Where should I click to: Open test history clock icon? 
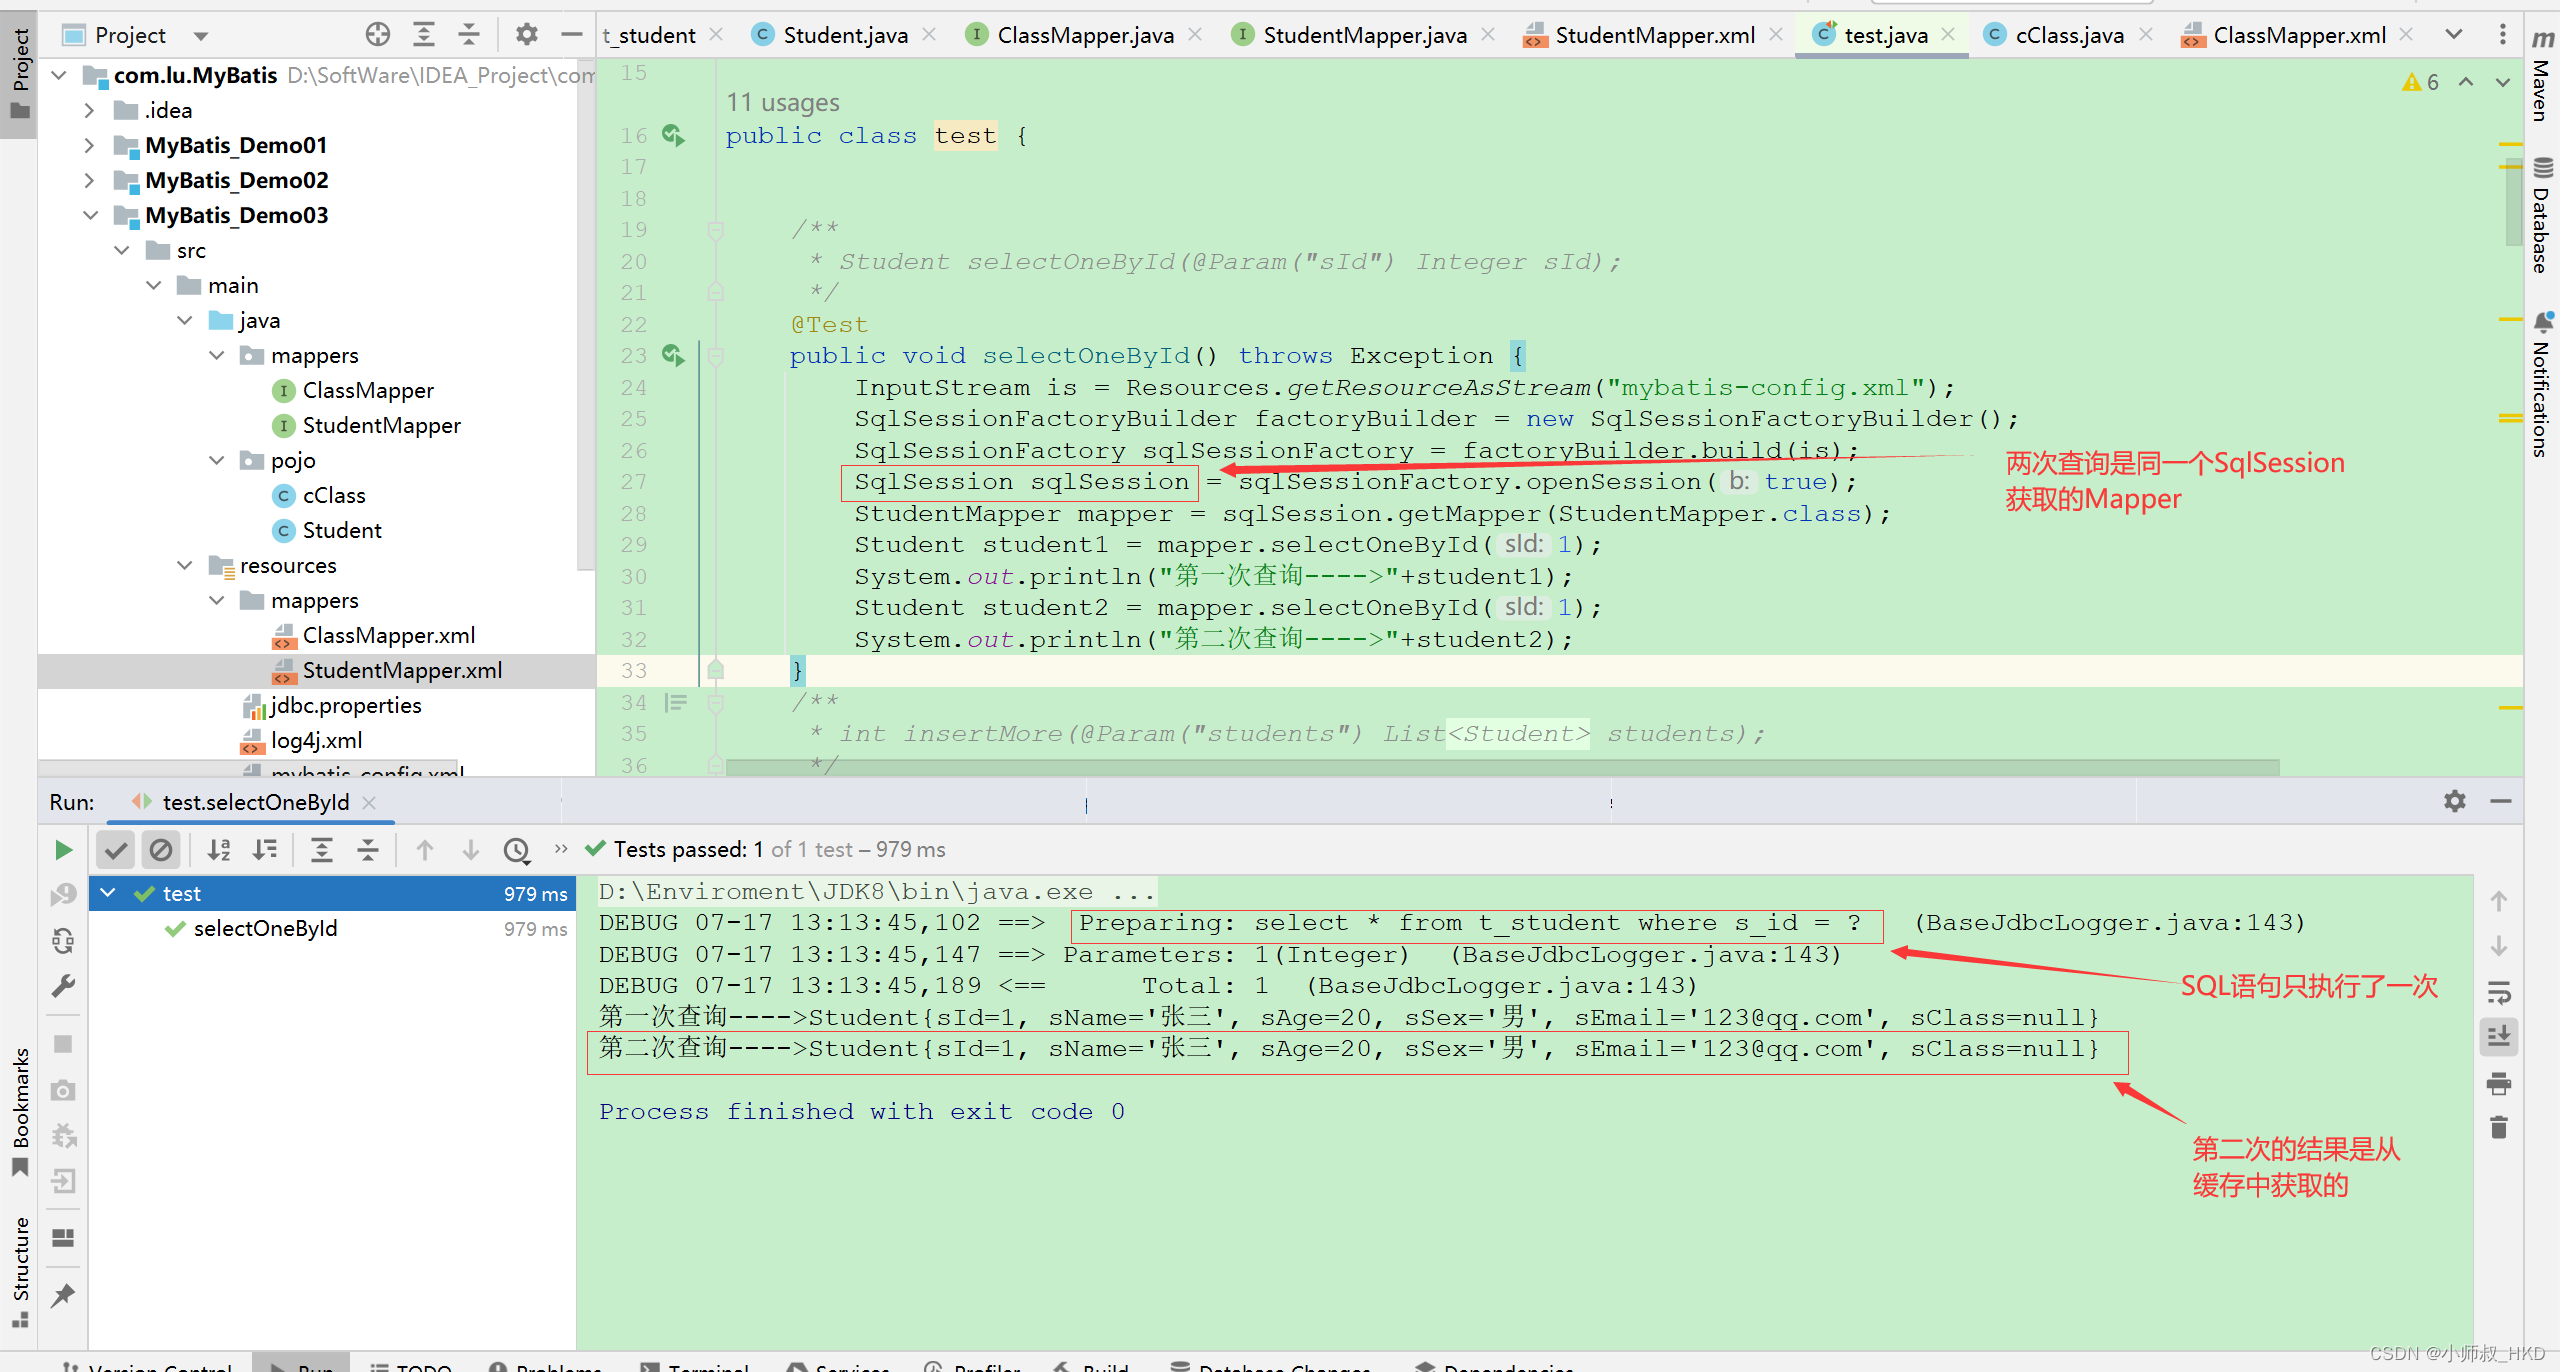tap(517, 850)
